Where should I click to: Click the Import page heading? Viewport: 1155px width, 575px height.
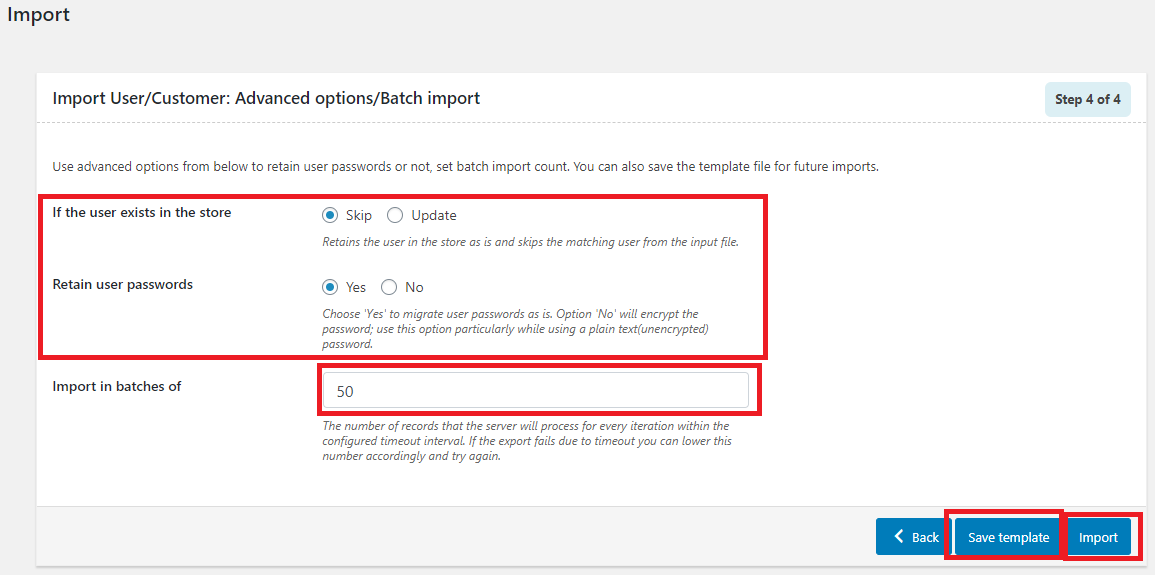point(38,15)
